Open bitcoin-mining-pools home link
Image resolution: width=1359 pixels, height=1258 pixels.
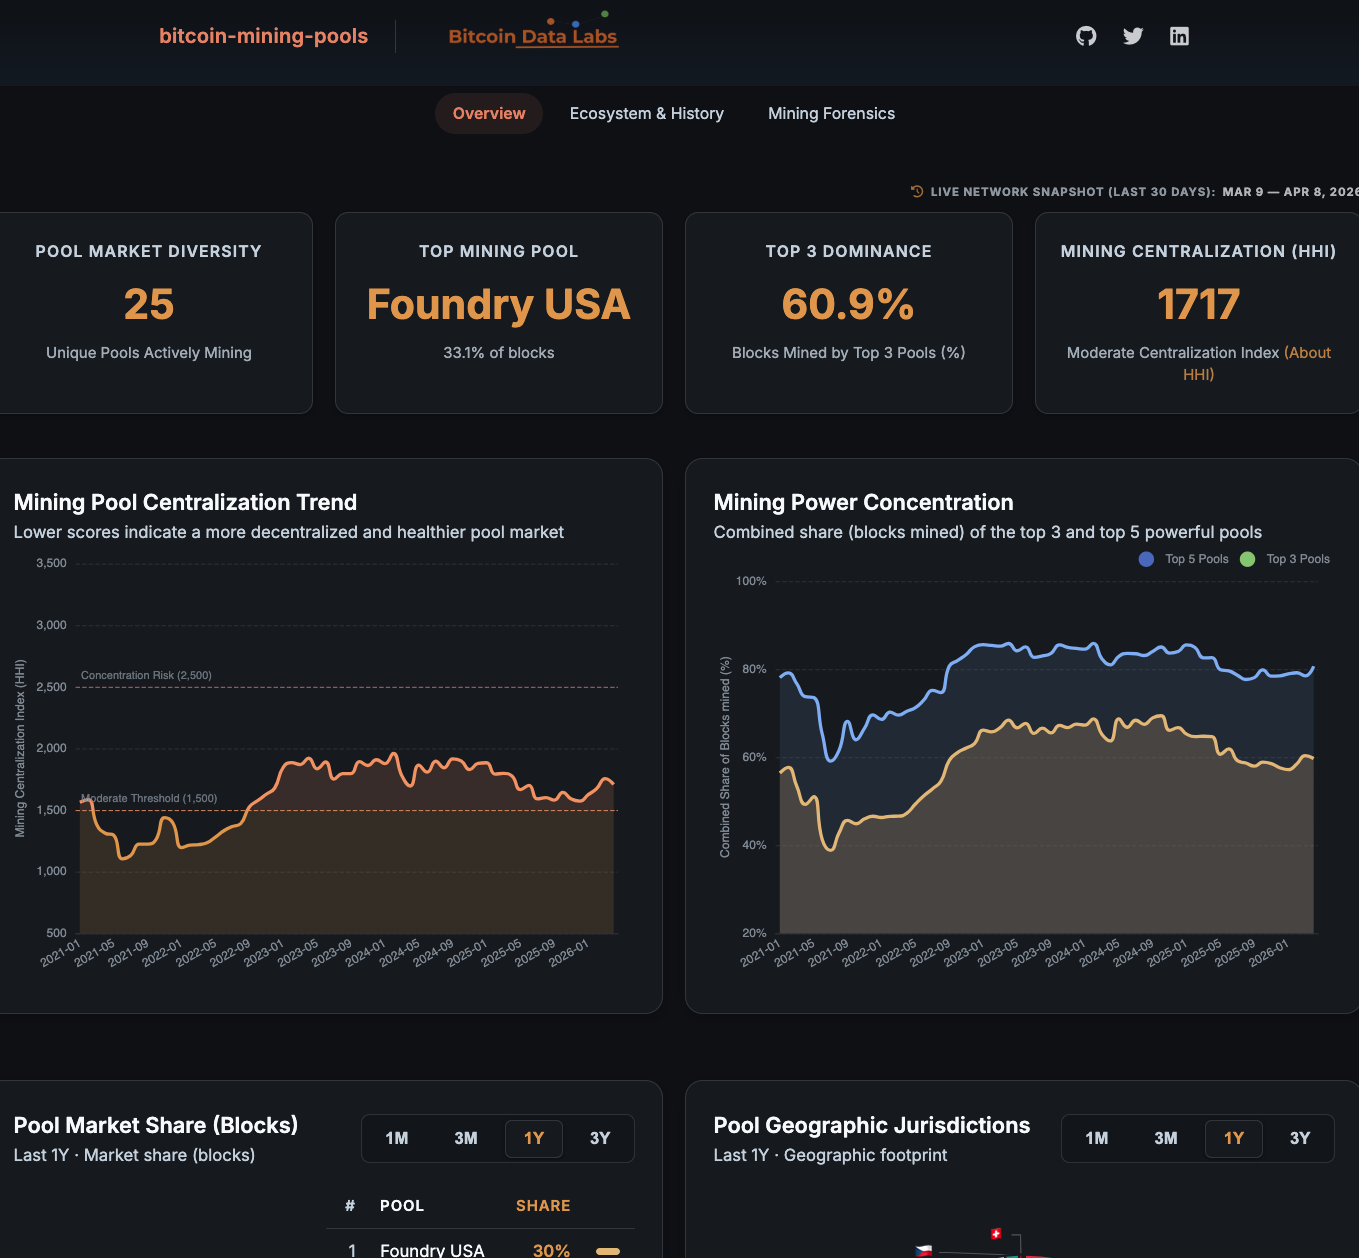point(264,36)
